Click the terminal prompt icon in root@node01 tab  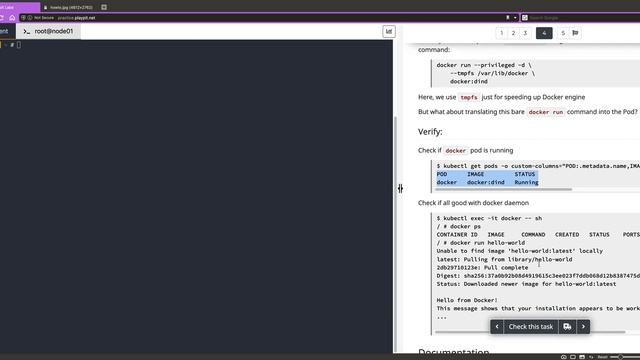point(27,31)
